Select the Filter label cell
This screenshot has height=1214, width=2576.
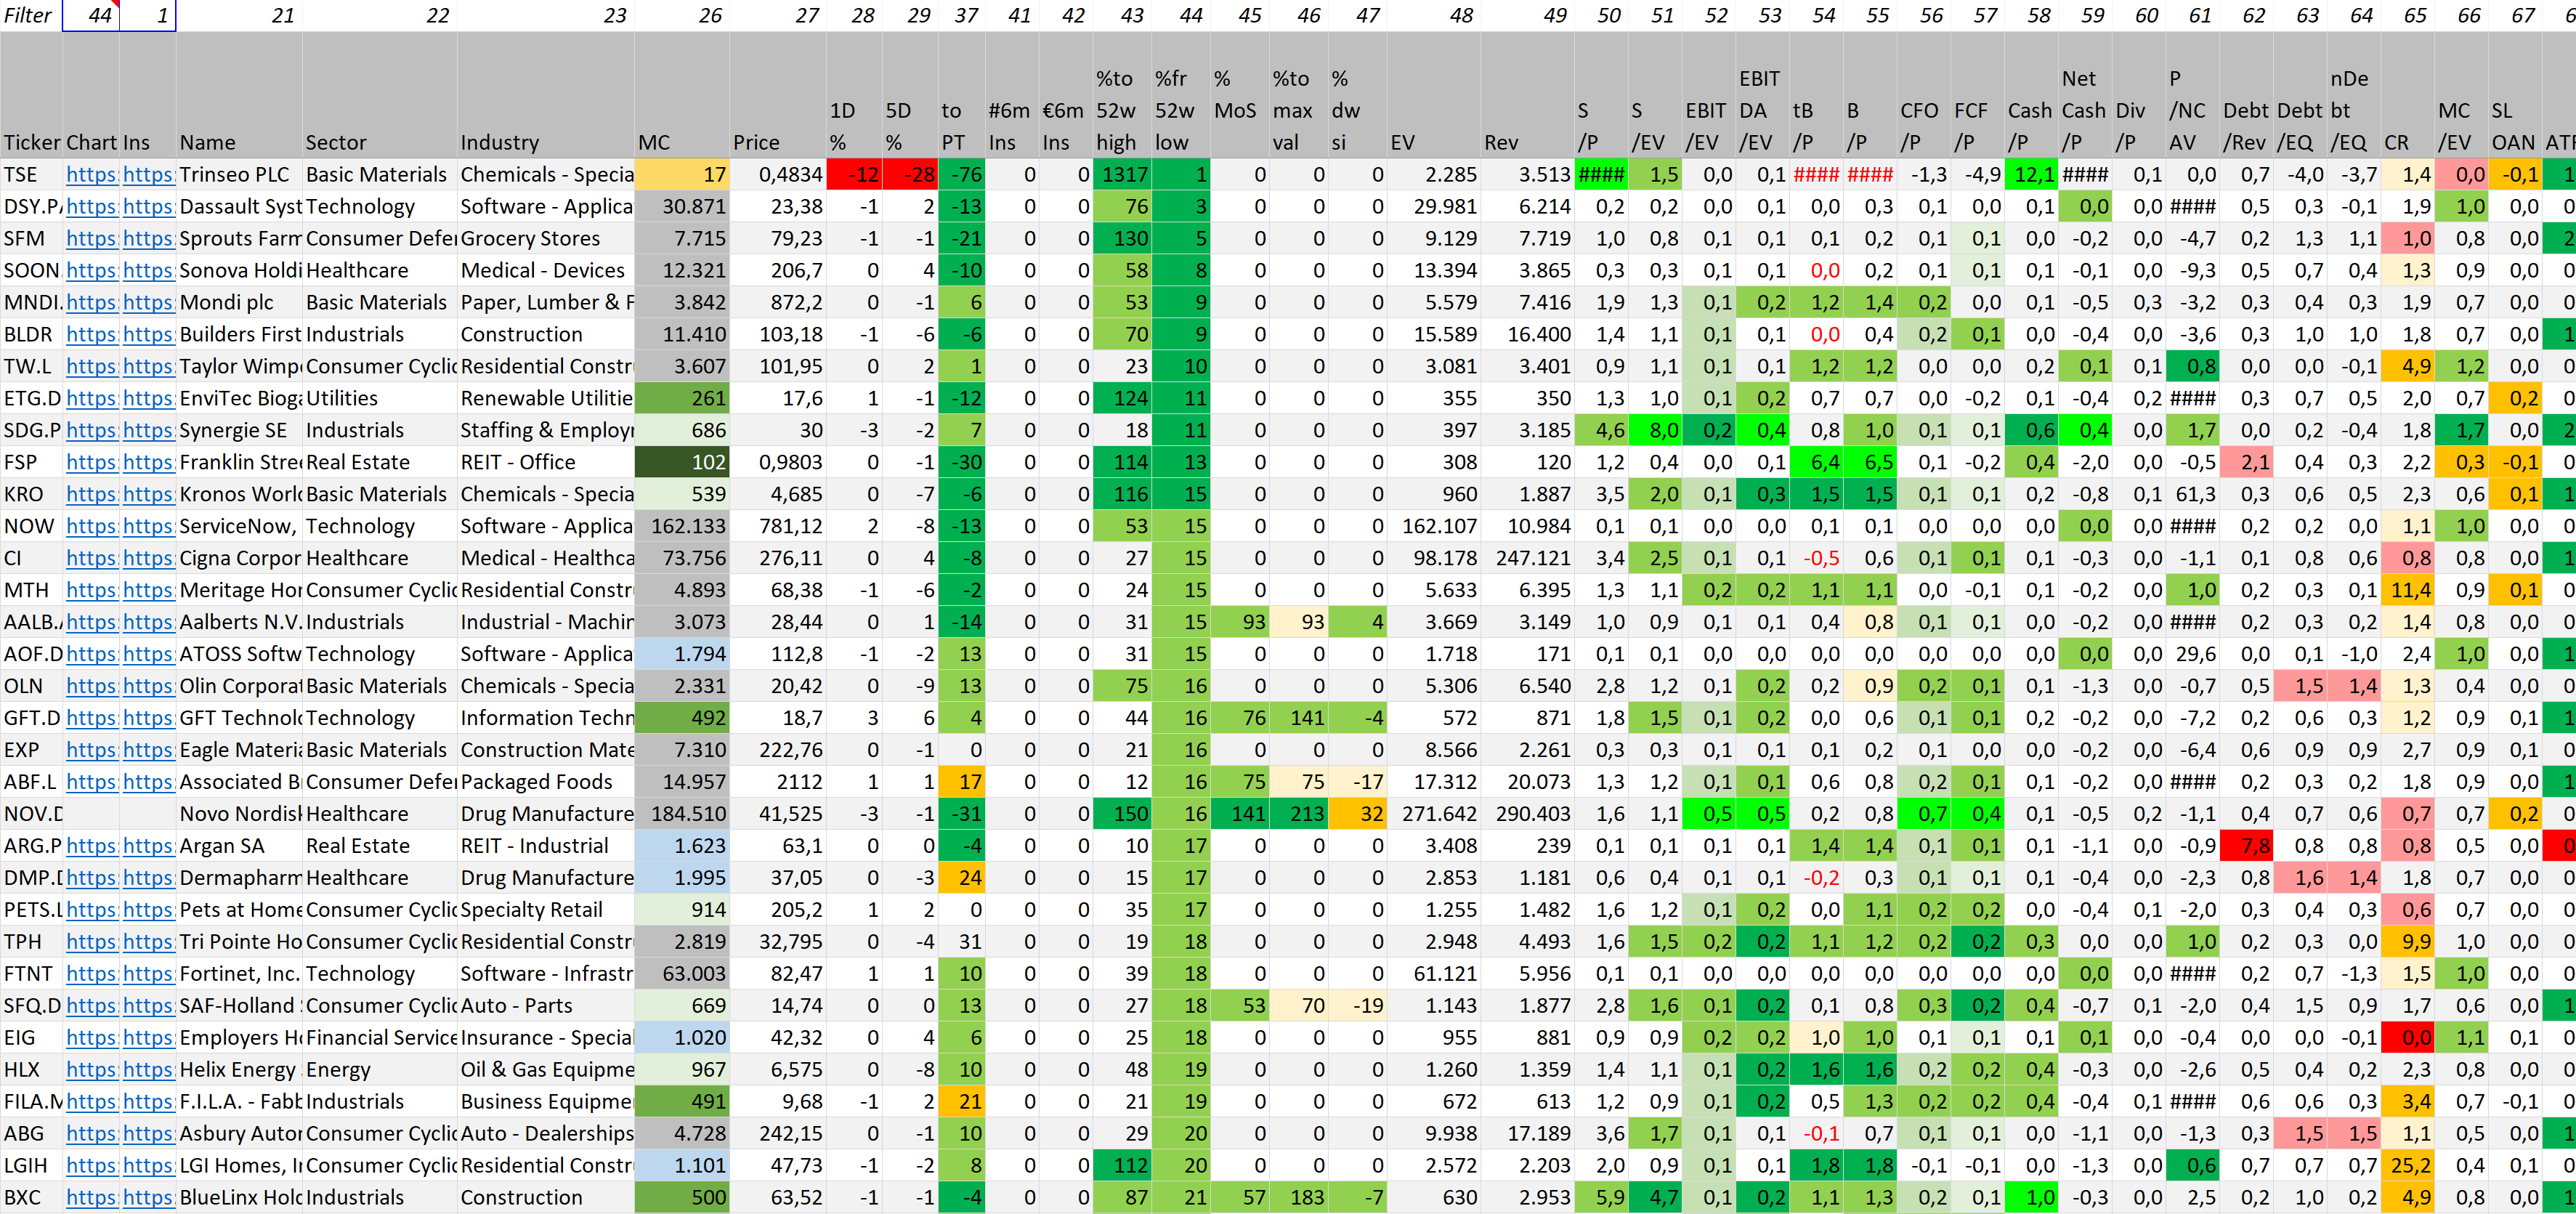coord(30,15)
